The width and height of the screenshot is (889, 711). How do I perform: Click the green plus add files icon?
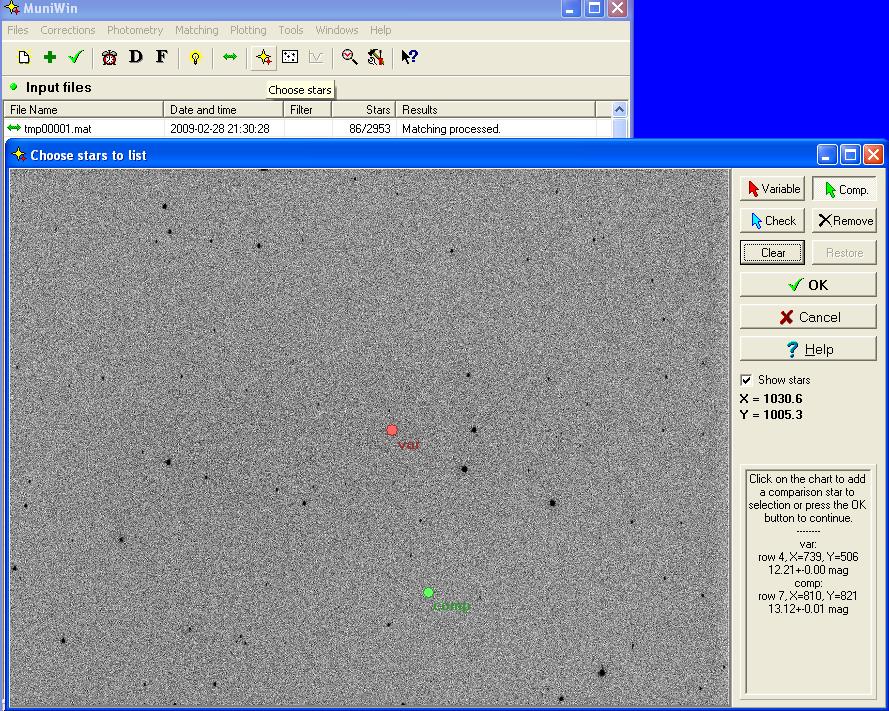[x=50, y=58]
